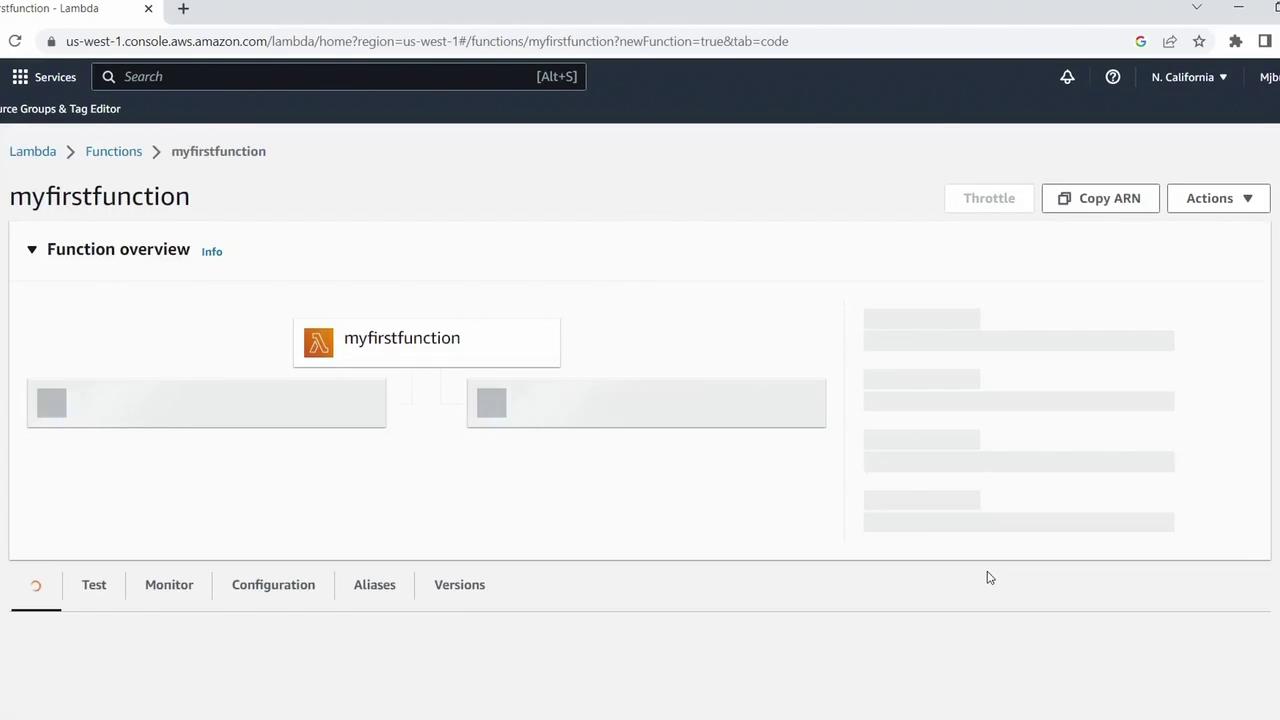
Task: Go to the Versions tab
Action: click(459, 585)
